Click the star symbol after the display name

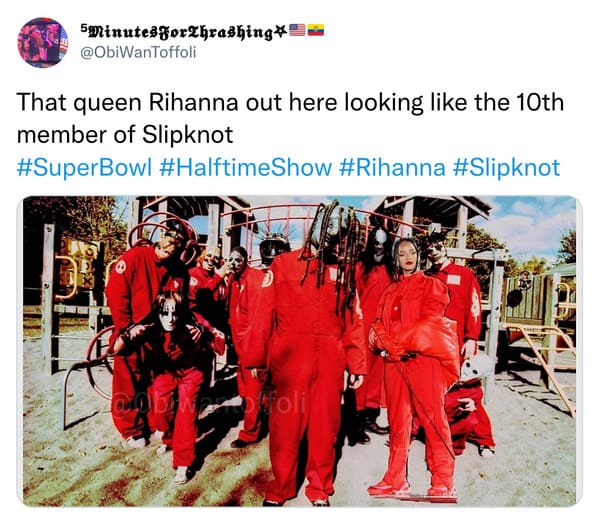280,32
